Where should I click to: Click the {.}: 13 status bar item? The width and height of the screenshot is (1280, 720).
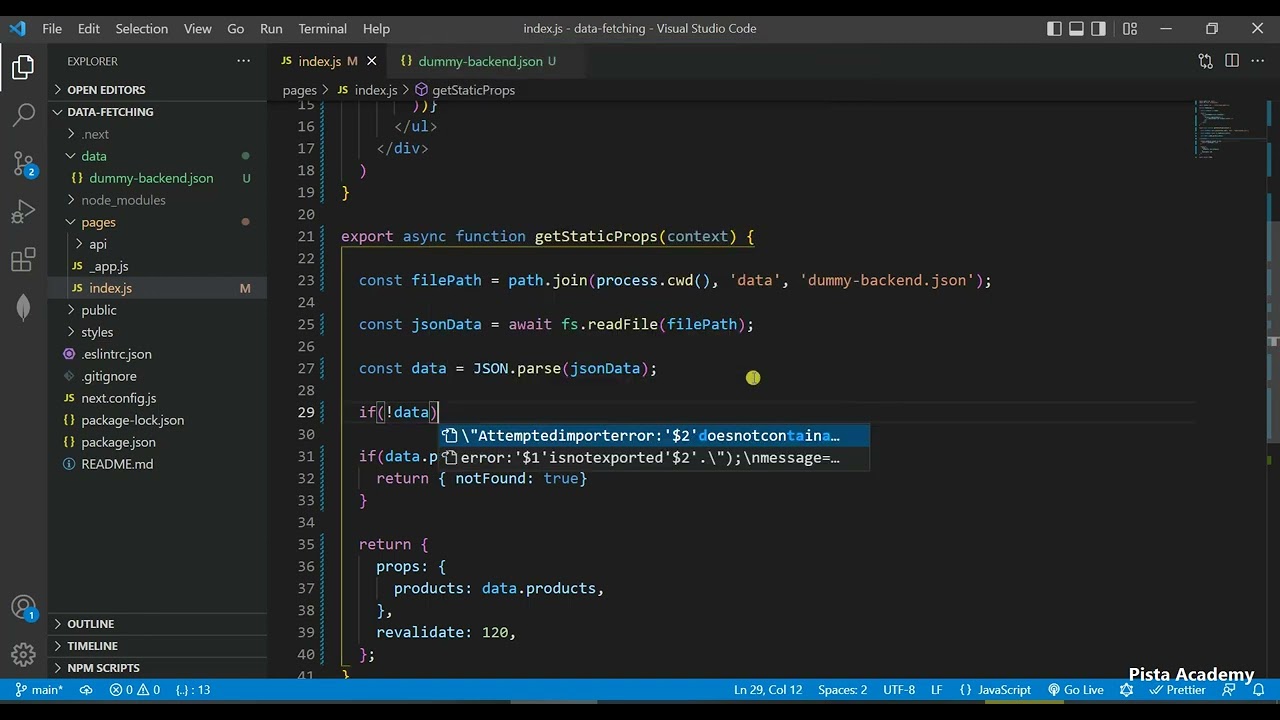[192, 690]
